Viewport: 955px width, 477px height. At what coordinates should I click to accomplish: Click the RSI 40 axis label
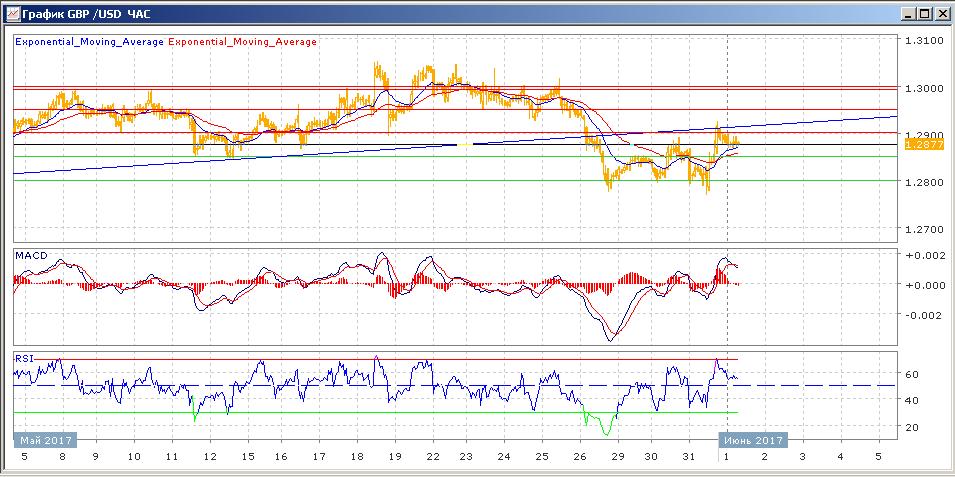(x=912, y=400)
